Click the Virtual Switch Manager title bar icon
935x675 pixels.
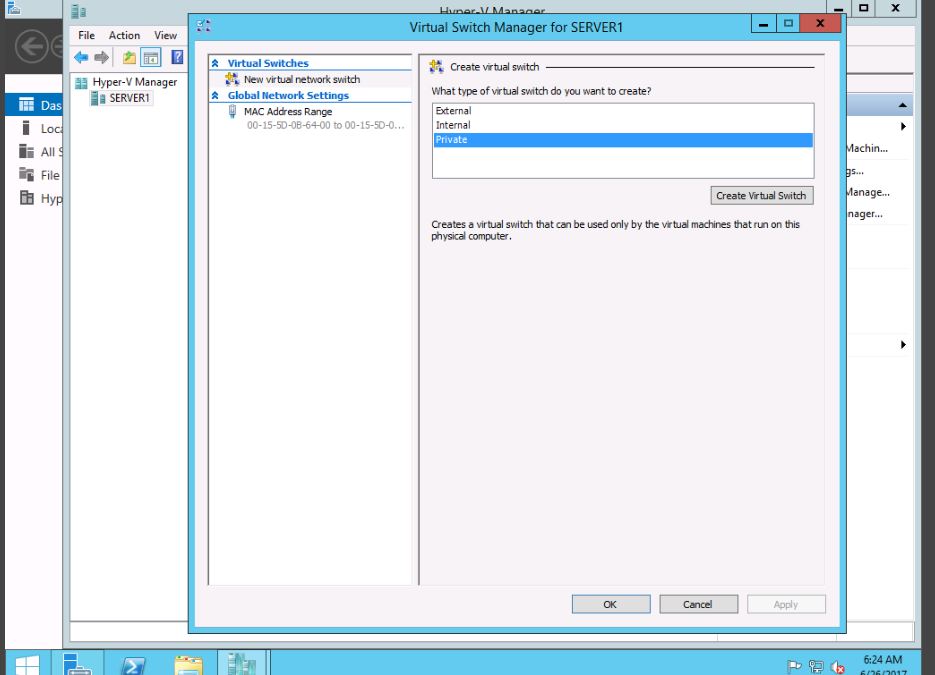(x=204, y=26)
